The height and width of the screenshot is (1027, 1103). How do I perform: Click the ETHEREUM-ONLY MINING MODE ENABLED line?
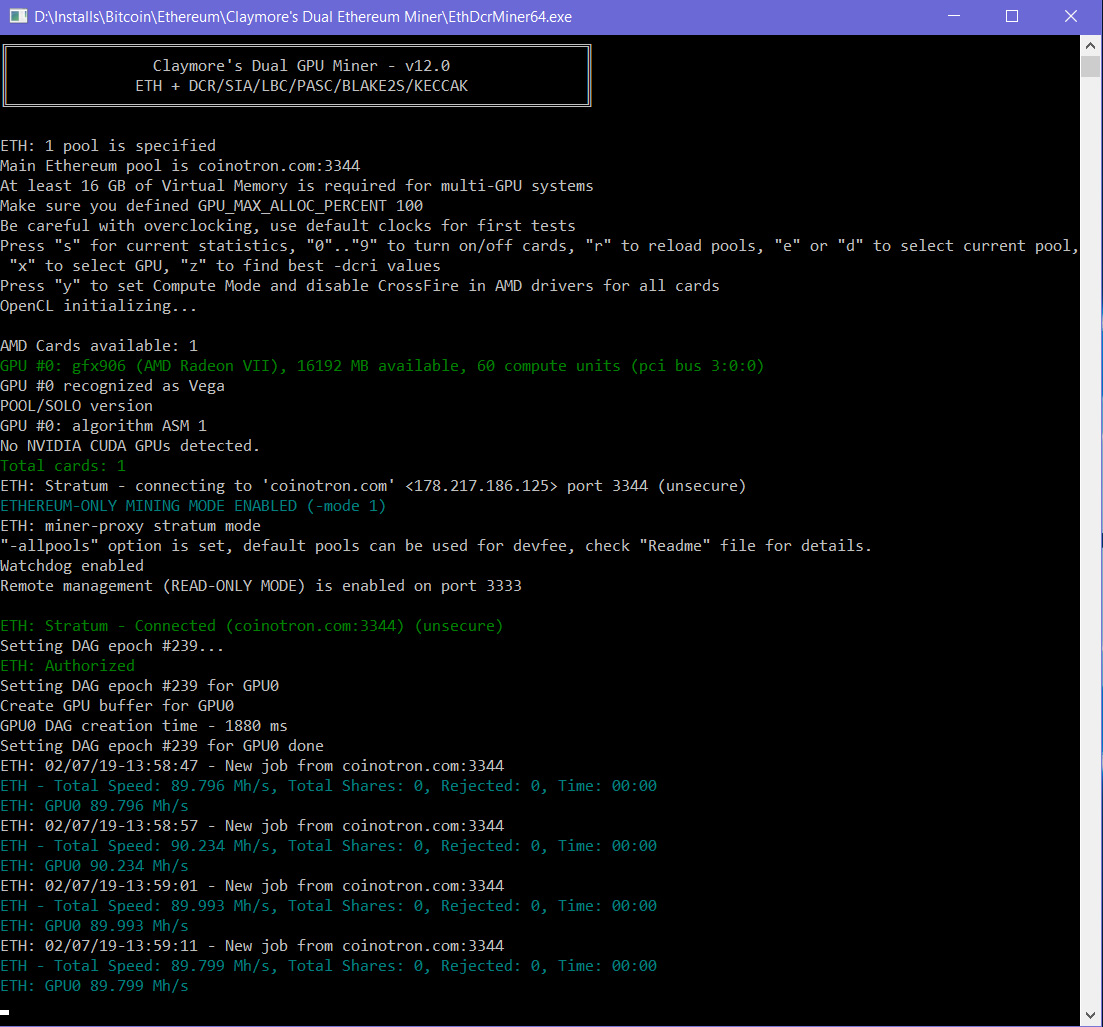click(x=193, y=506)
